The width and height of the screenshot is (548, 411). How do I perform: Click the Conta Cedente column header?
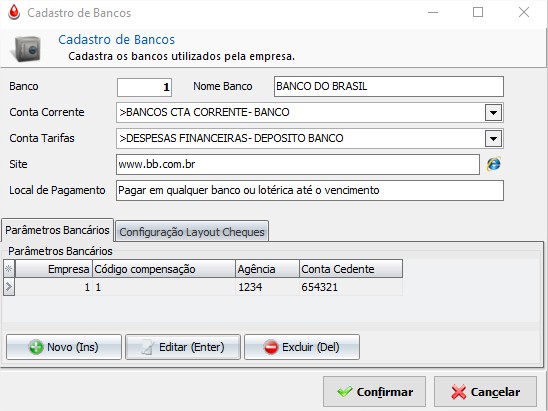(x=351, y=269)
